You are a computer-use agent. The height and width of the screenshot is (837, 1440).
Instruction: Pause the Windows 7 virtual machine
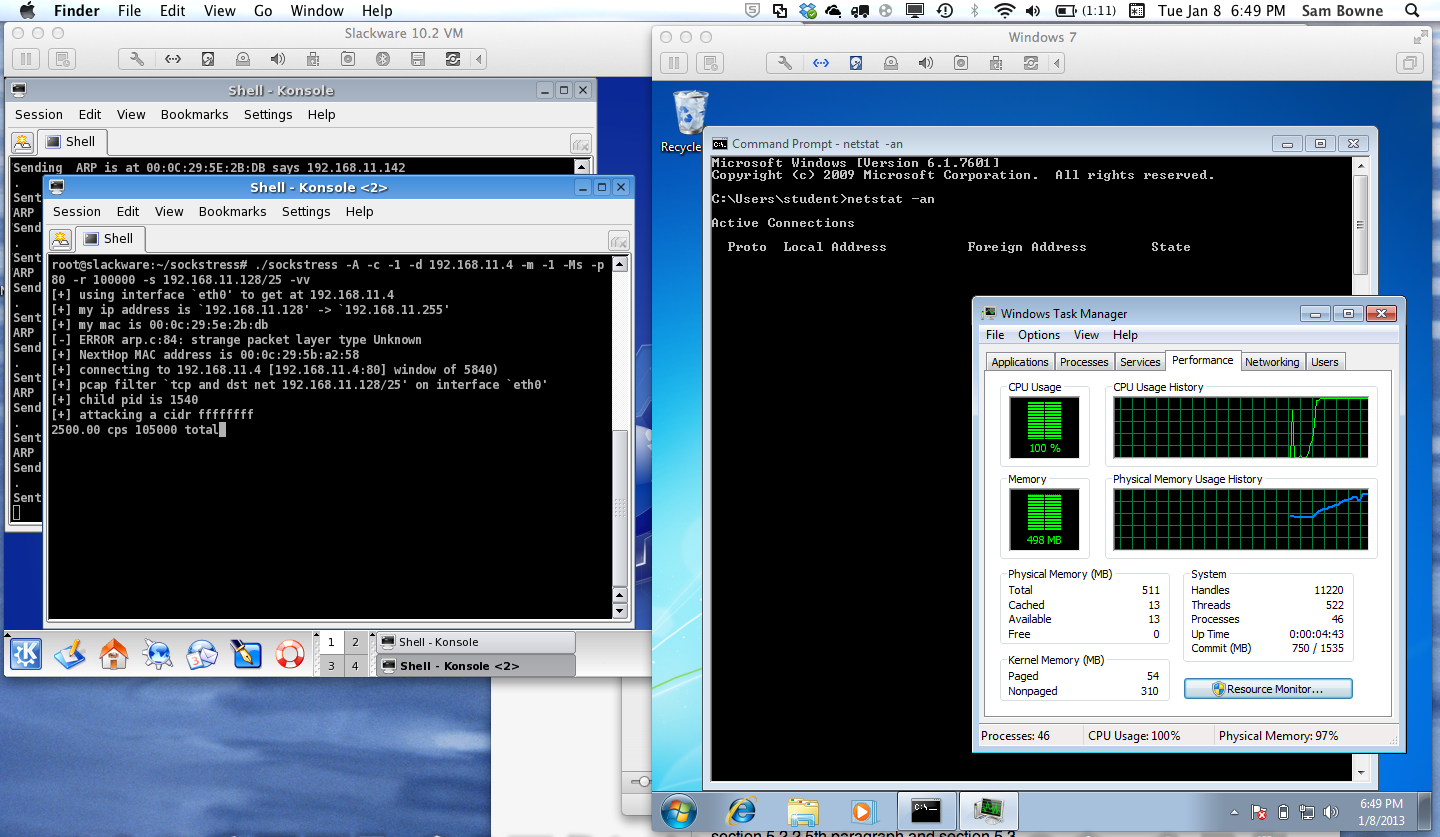point(673,63)
